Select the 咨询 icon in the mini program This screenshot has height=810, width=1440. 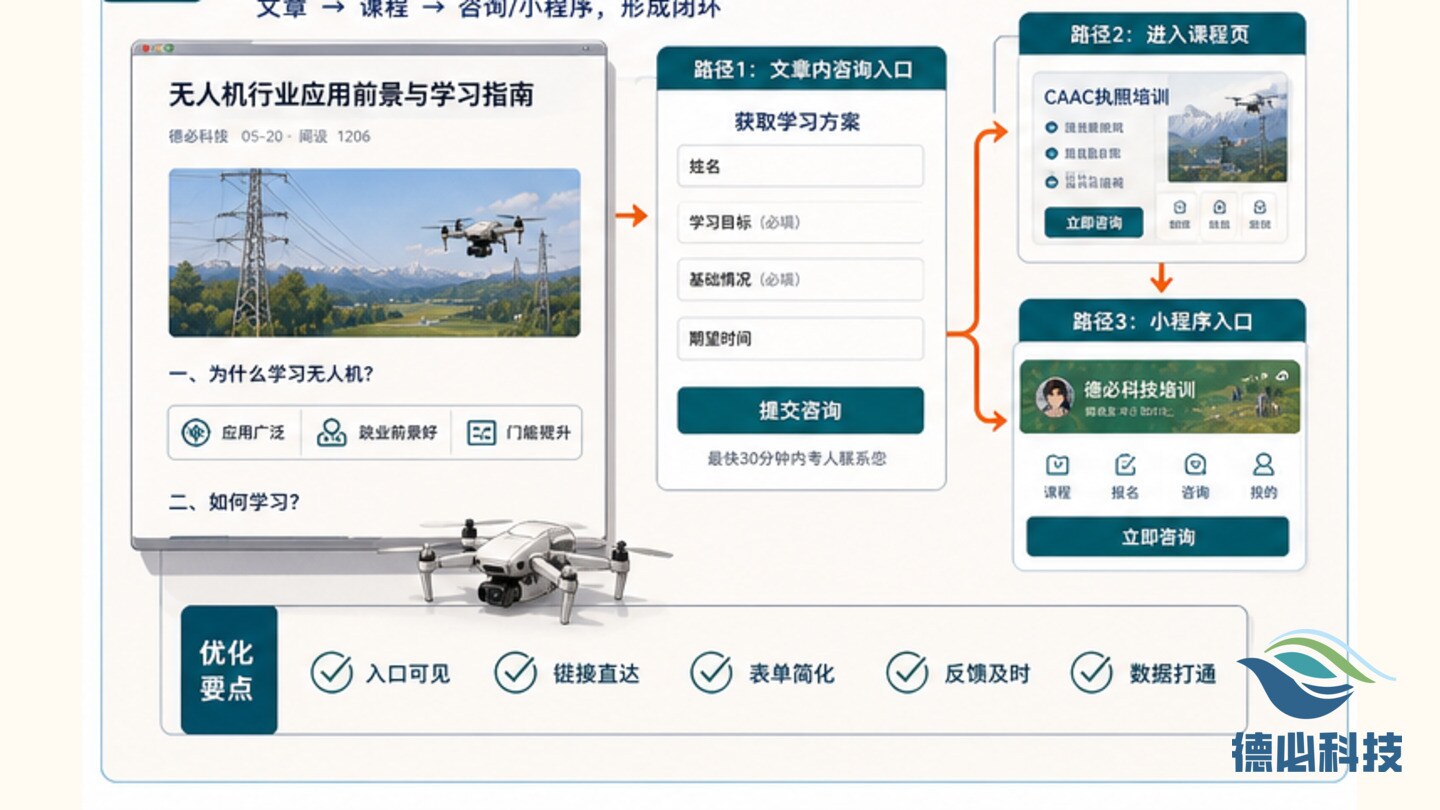(1195, 465)
